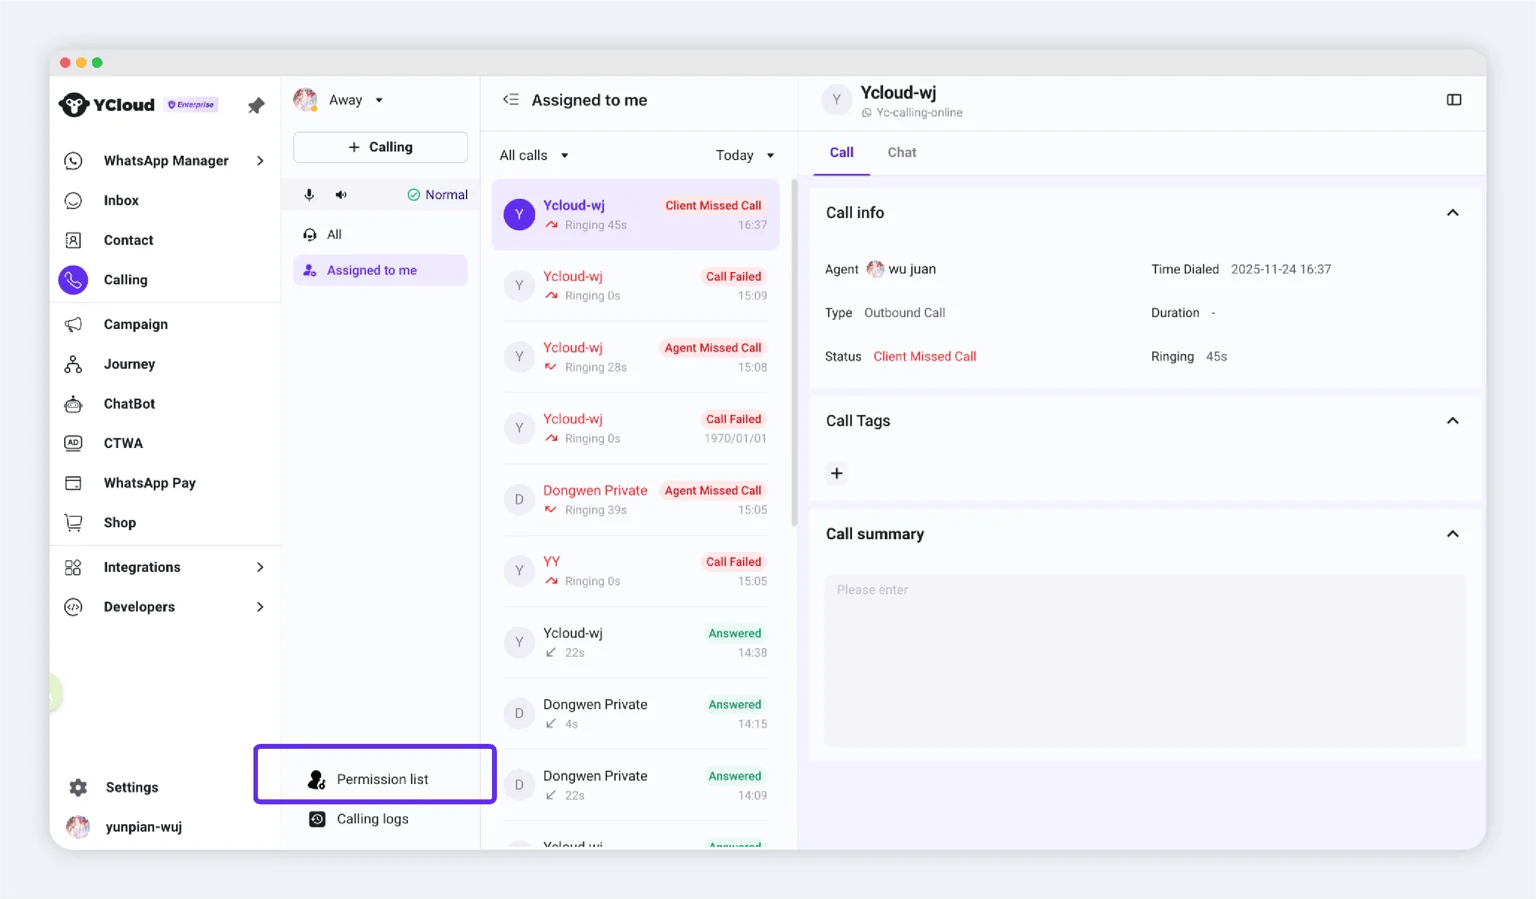Open Contact section

128,240
